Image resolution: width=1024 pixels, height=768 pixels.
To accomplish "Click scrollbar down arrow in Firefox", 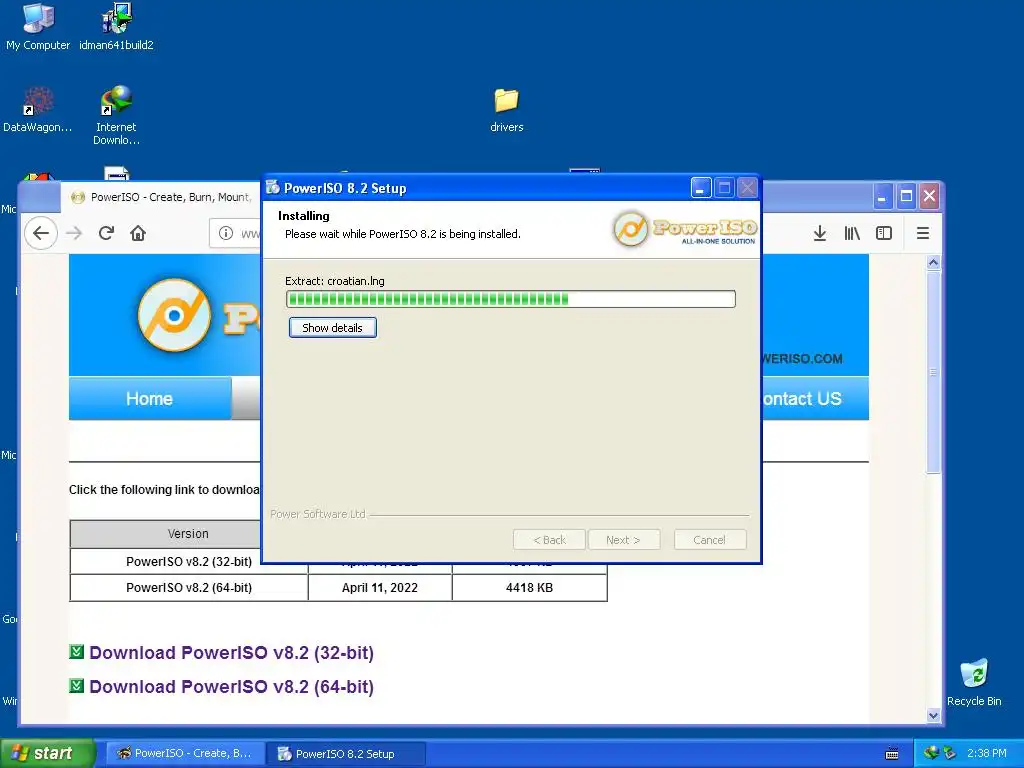I will tap(933, 716).
